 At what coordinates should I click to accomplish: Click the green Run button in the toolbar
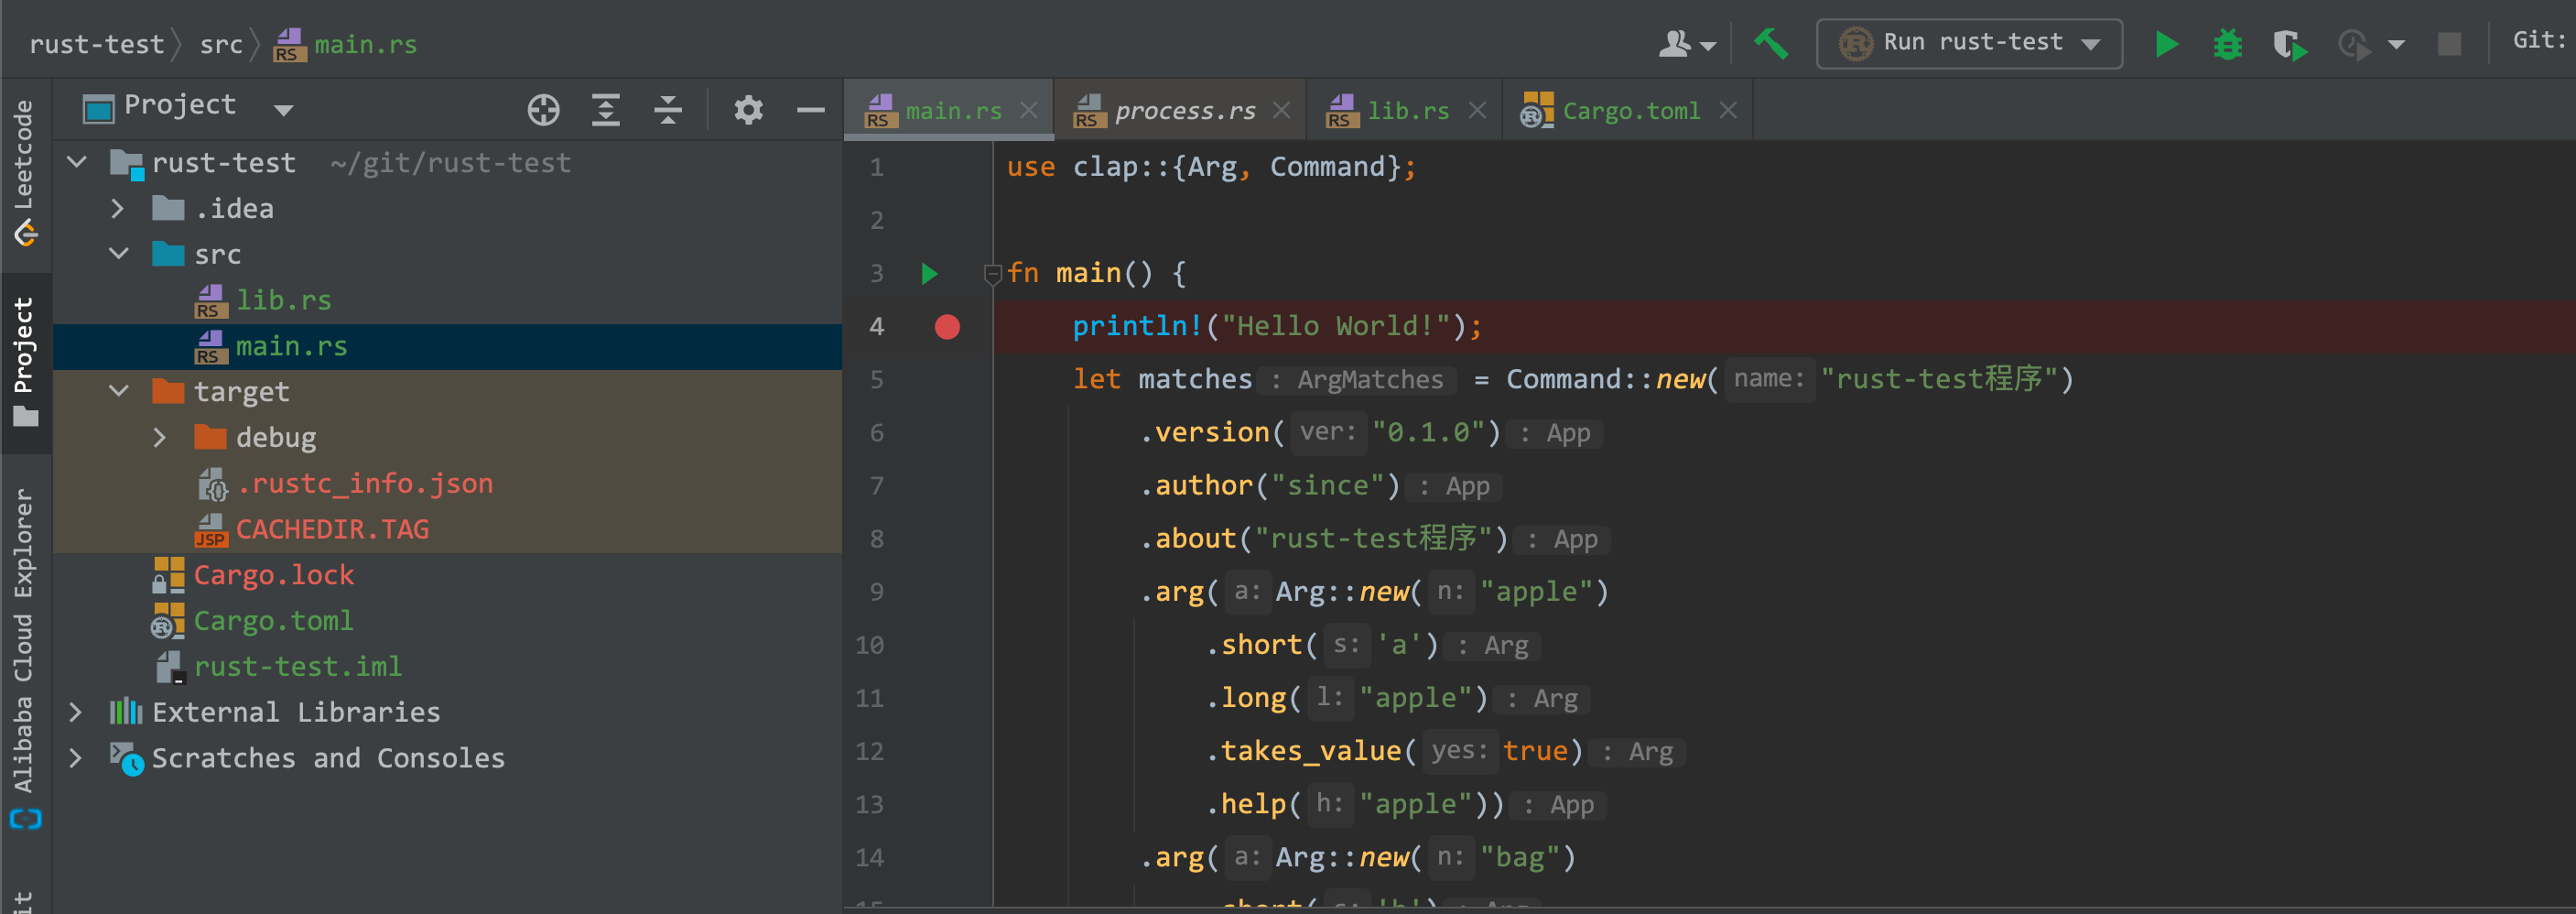click(x=2166, y=44)
